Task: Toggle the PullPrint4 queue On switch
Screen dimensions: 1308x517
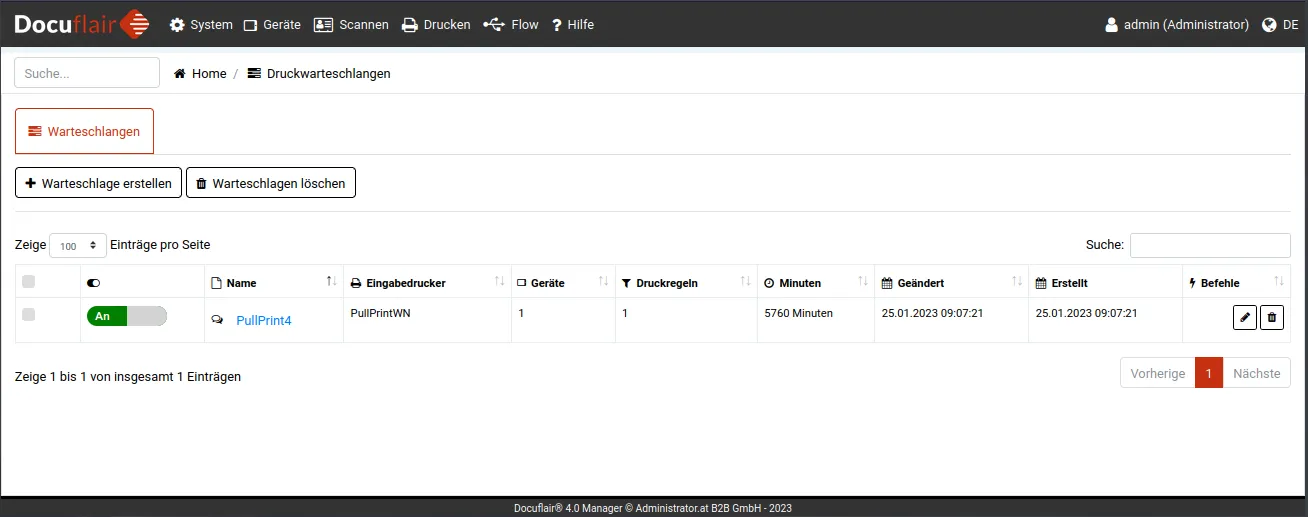Action: [x=127, y=316]
